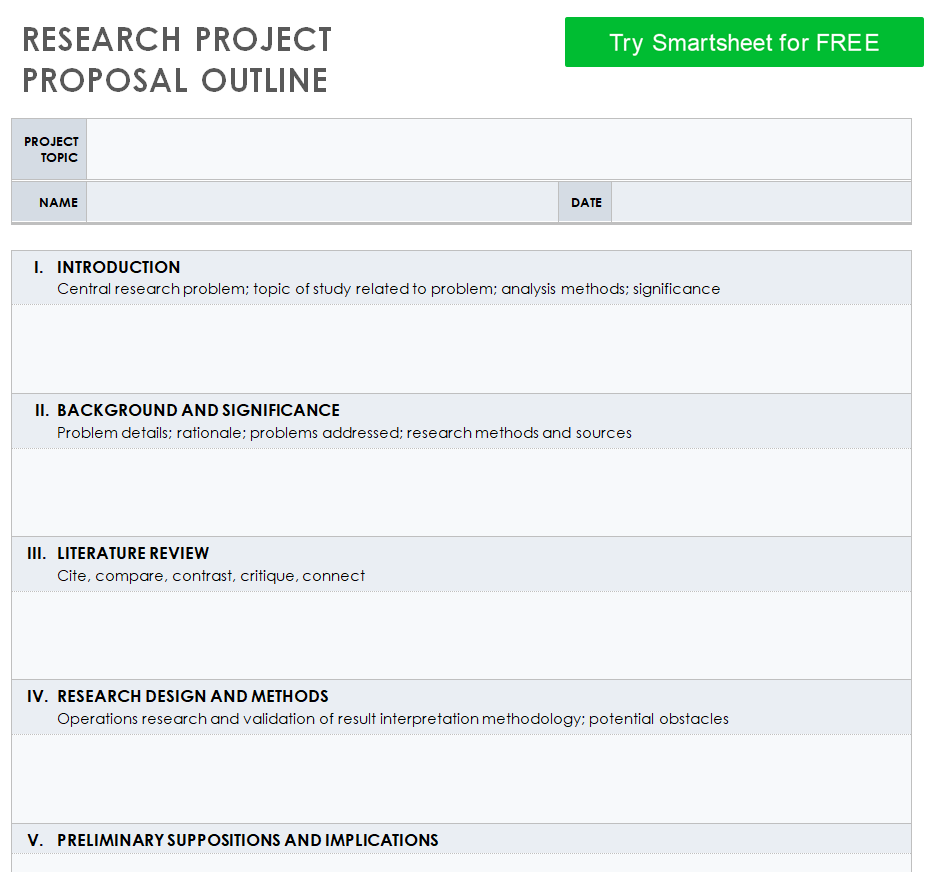Select the PROJECT TOPIC label cell

pos(50,150)
